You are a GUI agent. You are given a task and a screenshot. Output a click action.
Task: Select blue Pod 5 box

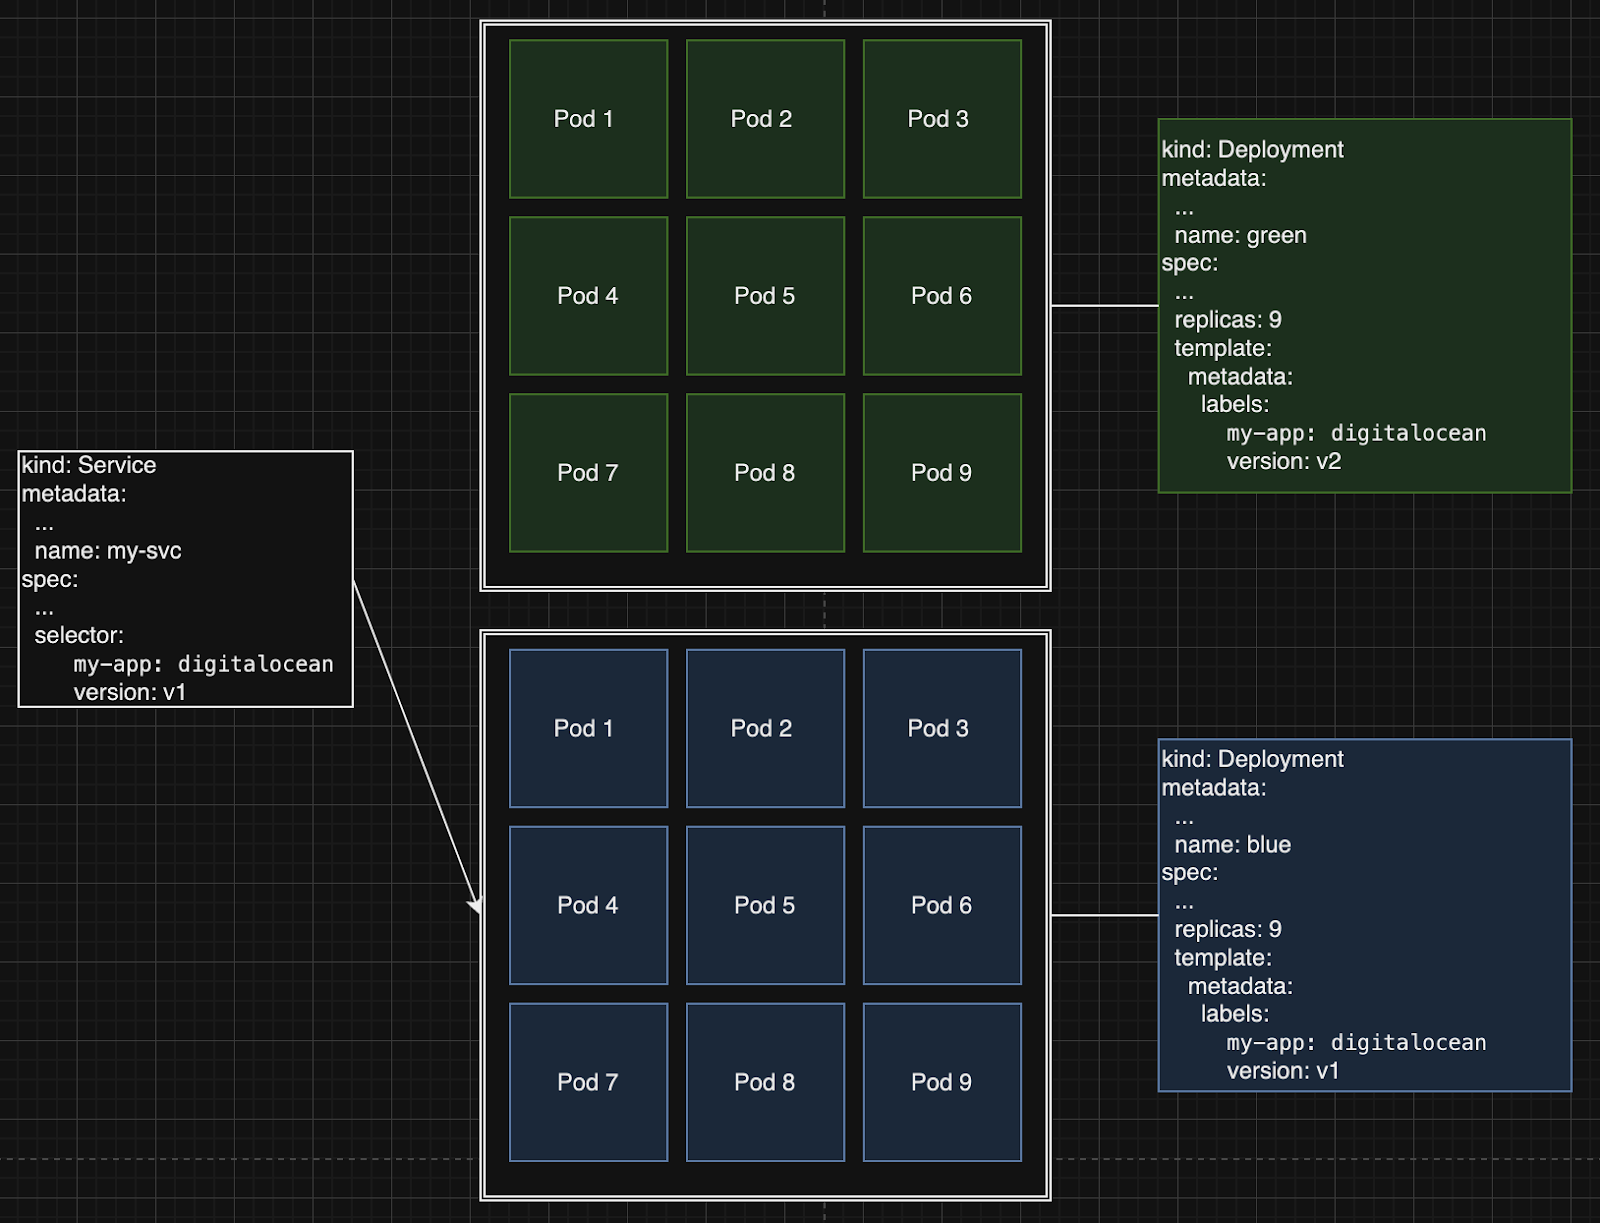click(x=765, y=905)
